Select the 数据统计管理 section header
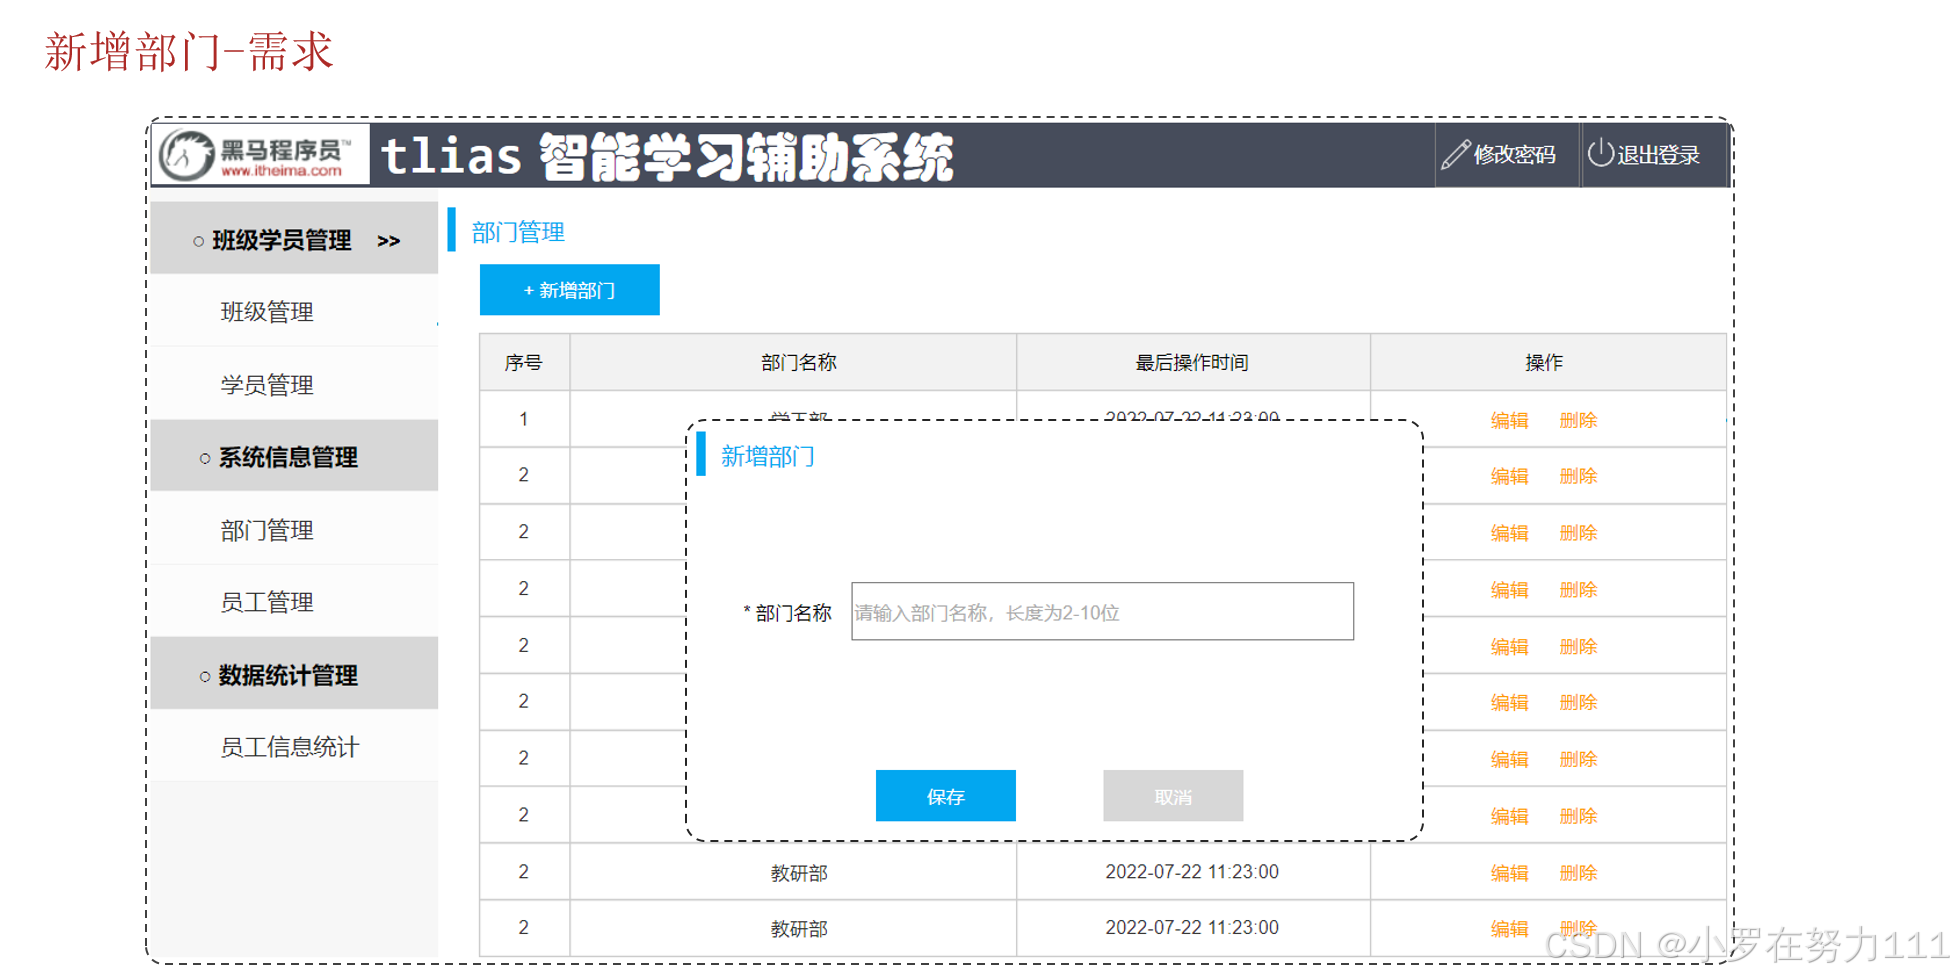The height and width of the screenshot is (979, 1954). point(294,675)
